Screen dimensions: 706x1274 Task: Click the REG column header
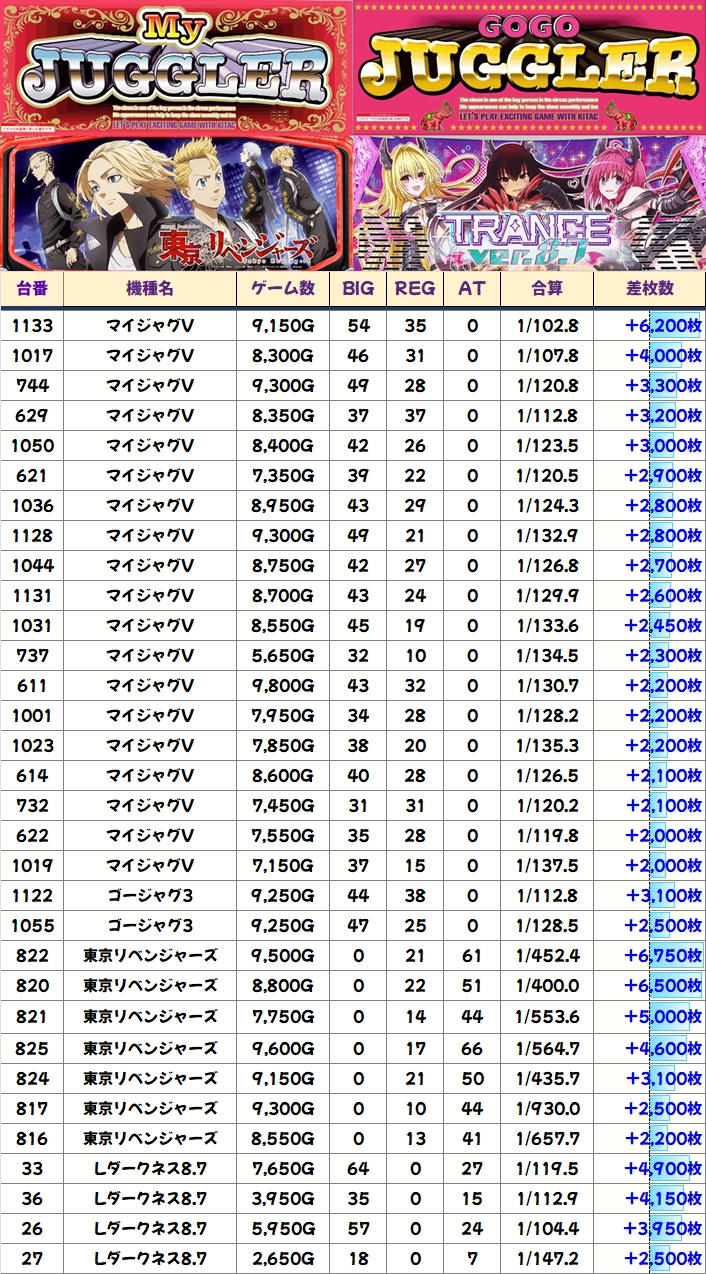pyautogui.click(x=415, y=289)
